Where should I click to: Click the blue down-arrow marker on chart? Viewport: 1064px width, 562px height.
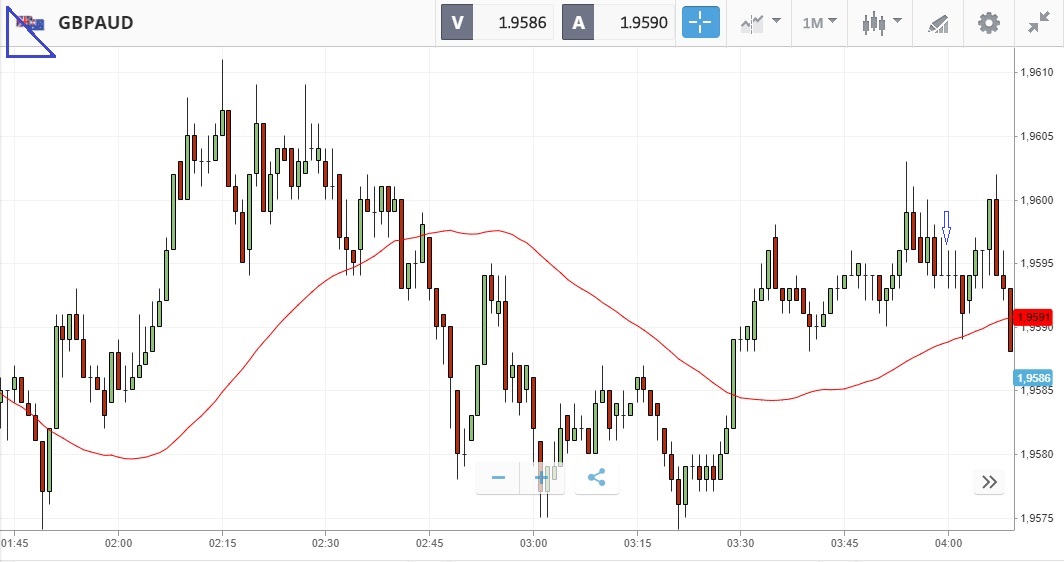pyautogui.click(x=946, y=227)
